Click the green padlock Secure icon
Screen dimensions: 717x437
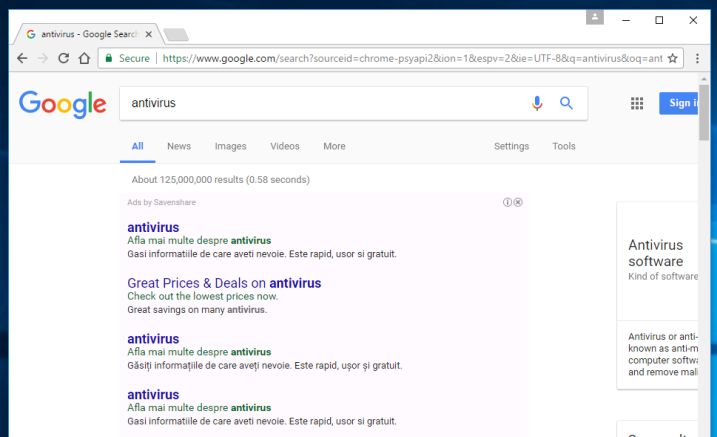108,58
